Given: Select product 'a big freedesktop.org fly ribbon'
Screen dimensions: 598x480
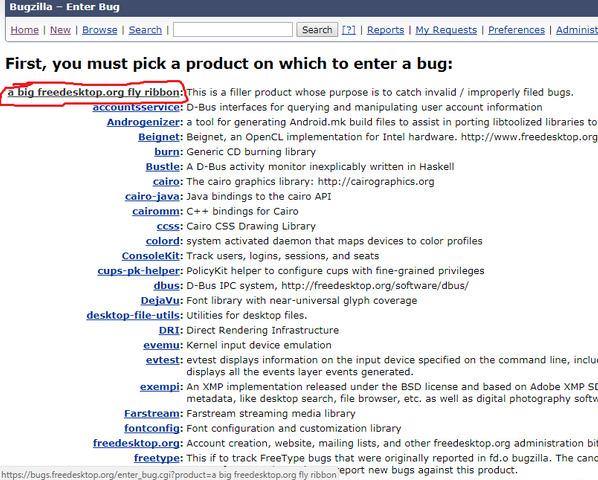Looking at the screenshot, I should 93,92.
